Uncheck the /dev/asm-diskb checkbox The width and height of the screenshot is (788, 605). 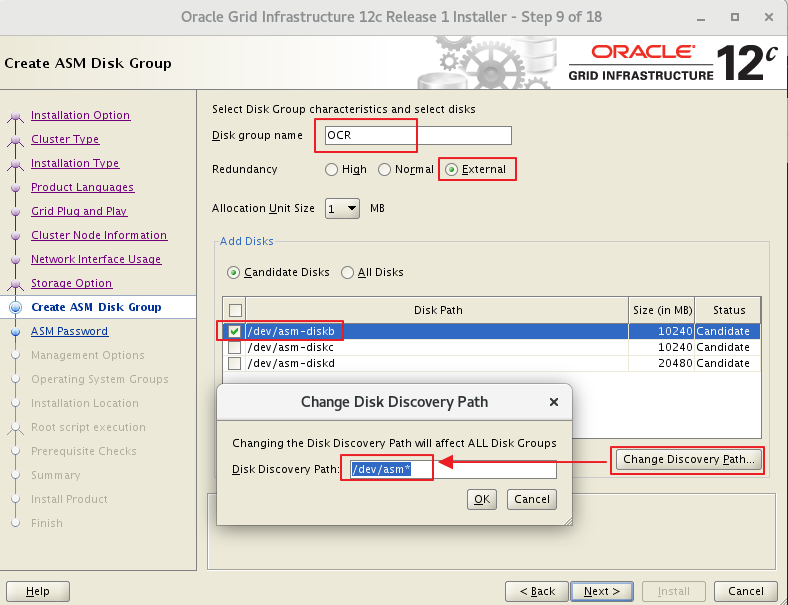234,331
